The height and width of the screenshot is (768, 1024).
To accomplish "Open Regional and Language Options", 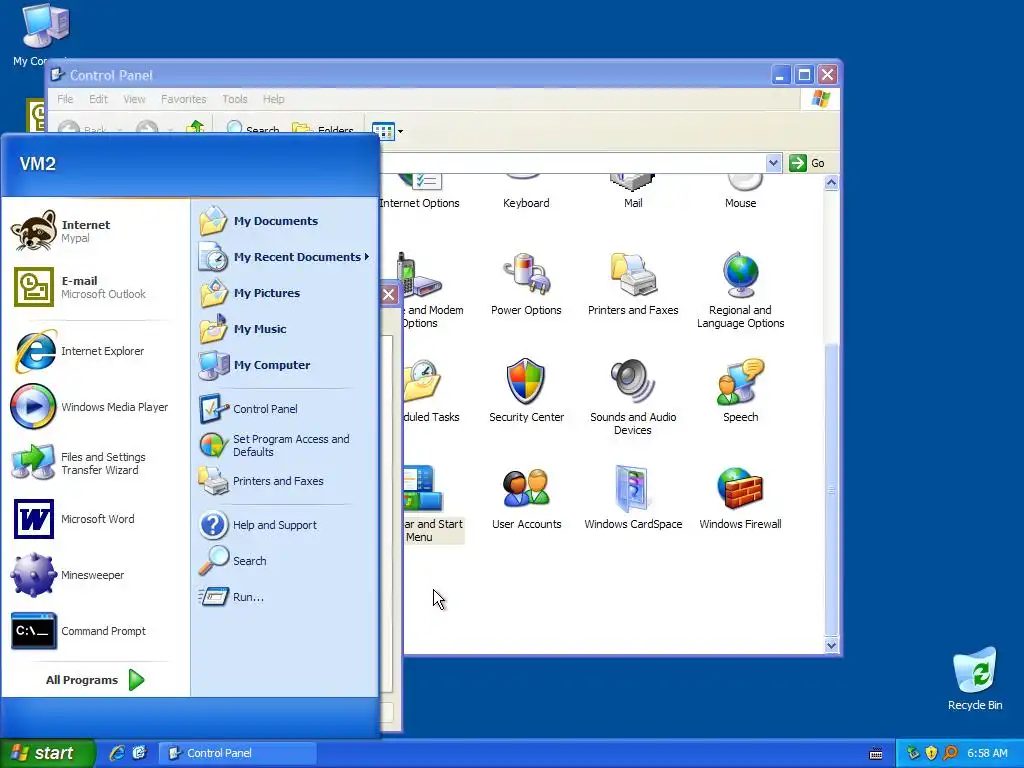I will (740, 291).
